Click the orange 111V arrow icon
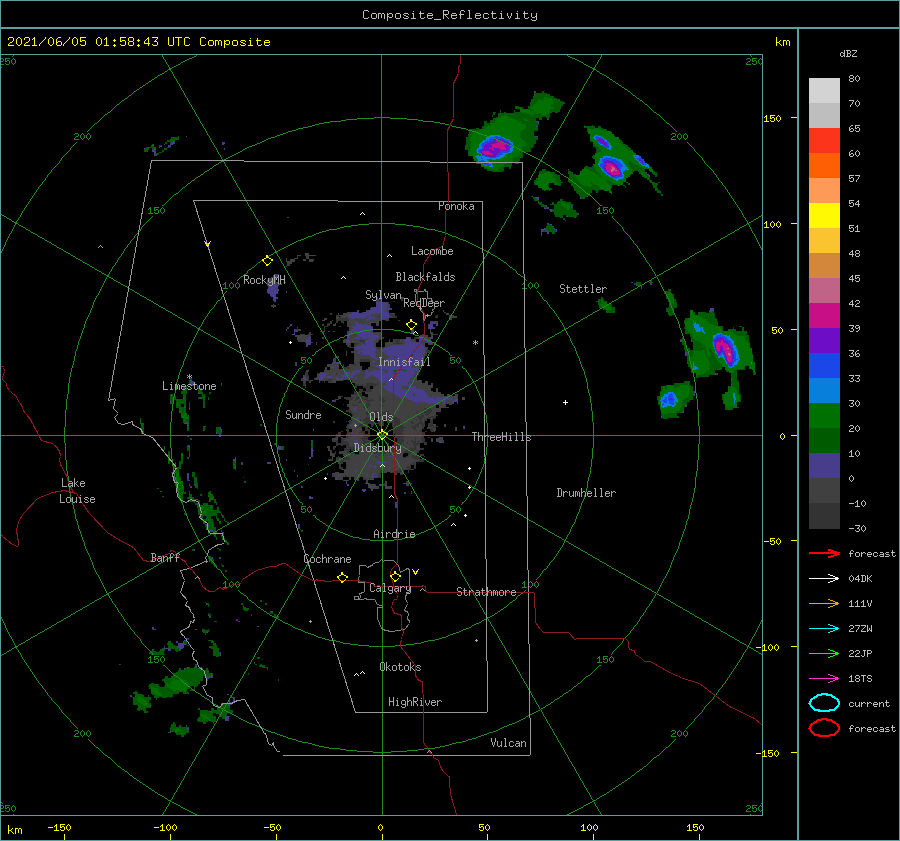Viewport: 900px width, 841px height. tap(824, 603)
